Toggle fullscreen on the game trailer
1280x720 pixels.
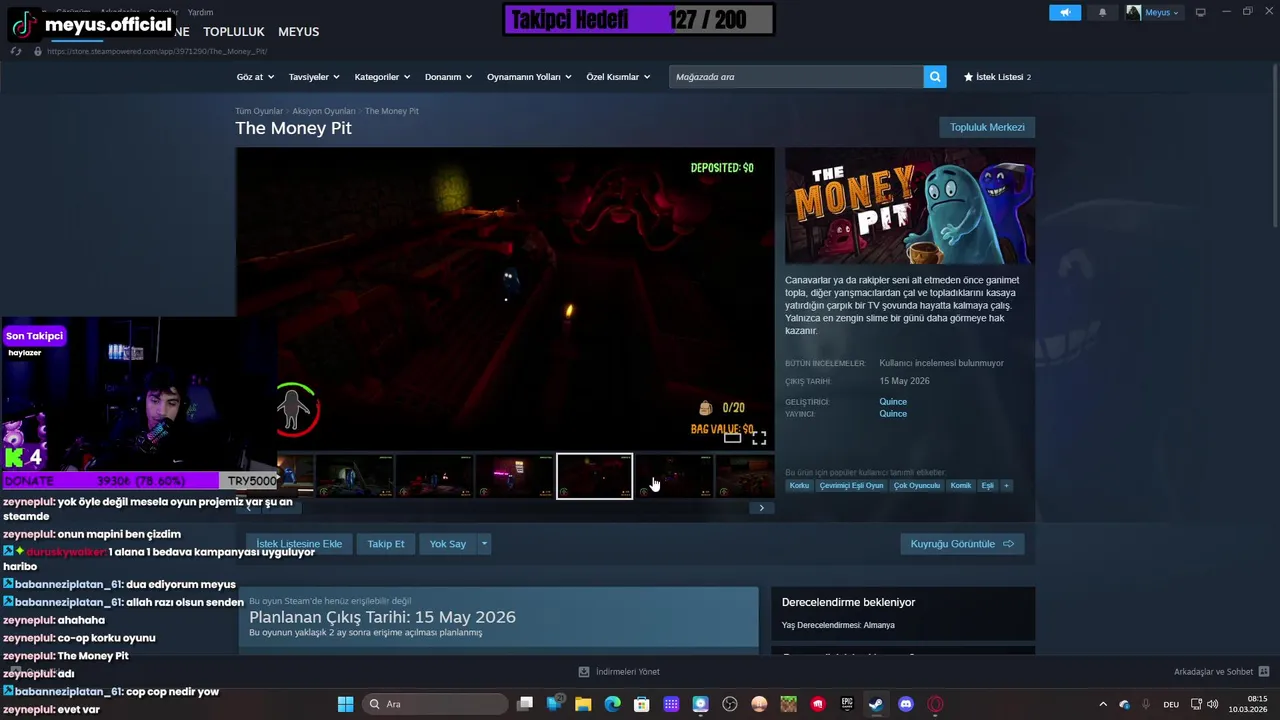[x=759, y=438]
